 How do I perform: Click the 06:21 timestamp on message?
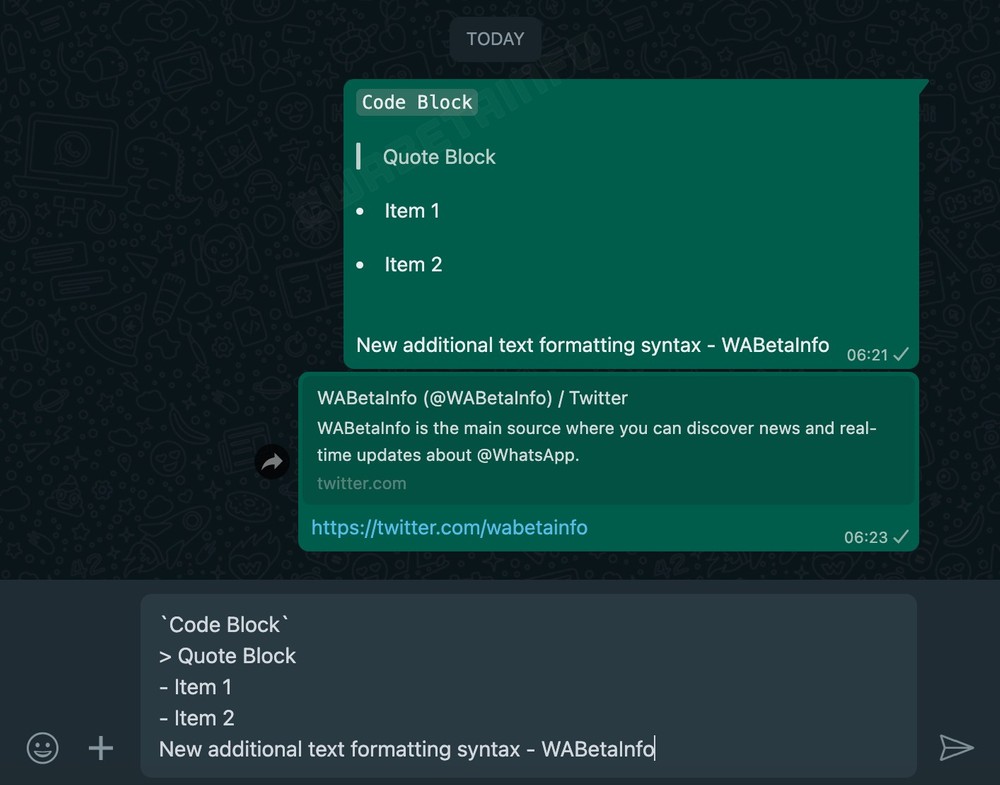point(867,355)
